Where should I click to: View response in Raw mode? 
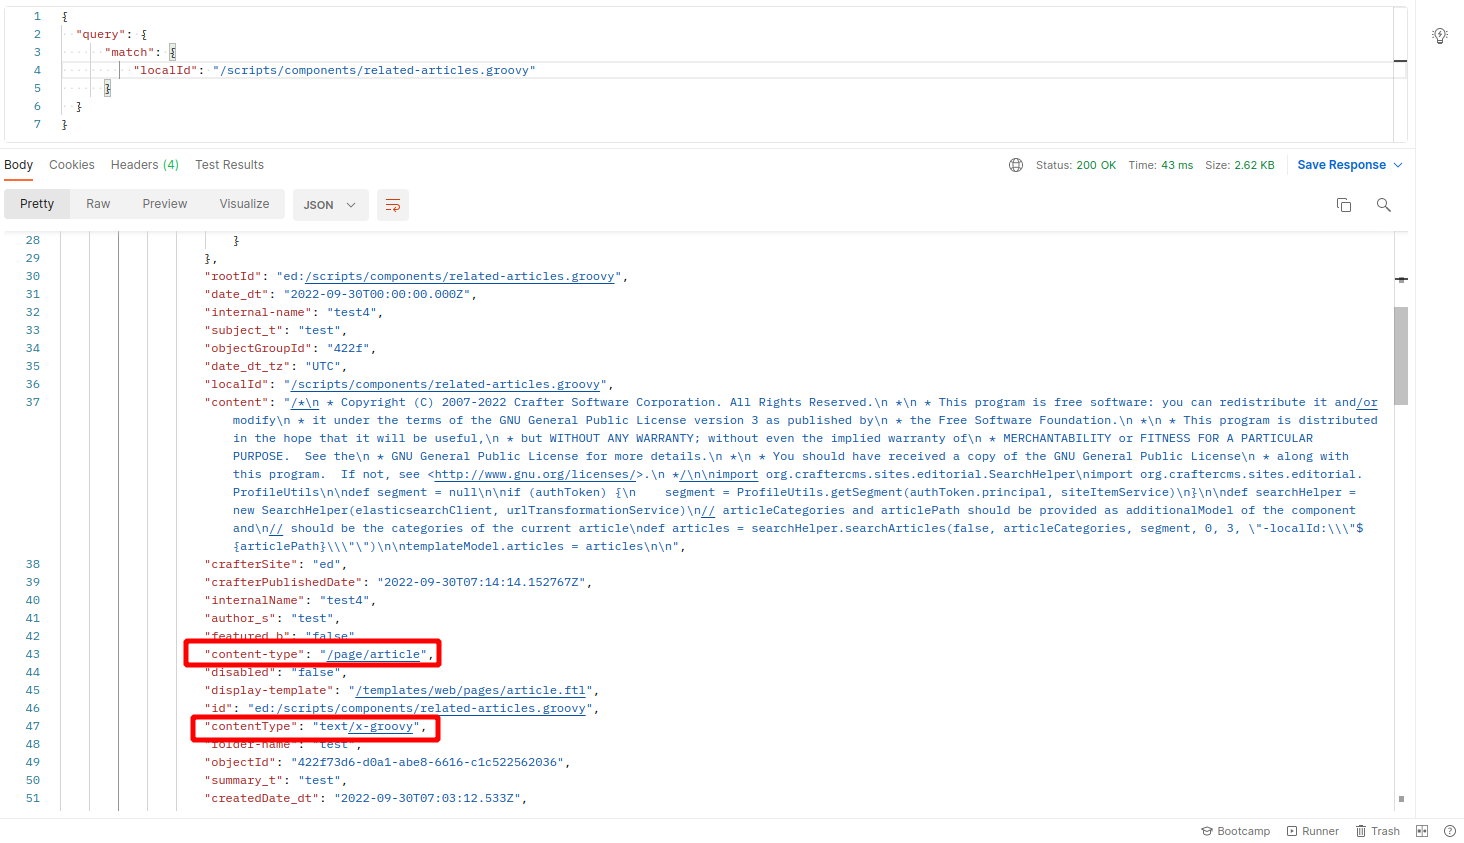97,204
